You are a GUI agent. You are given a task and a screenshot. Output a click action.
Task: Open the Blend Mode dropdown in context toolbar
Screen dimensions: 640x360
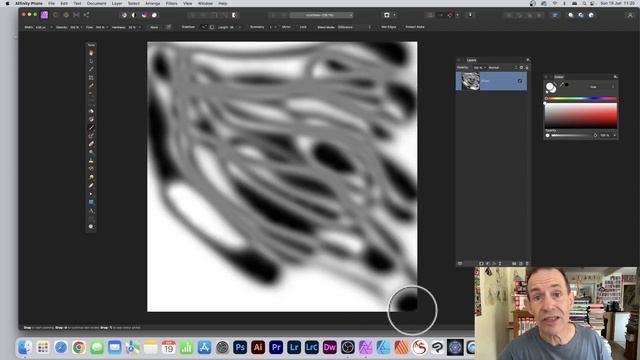pos(354,27)
